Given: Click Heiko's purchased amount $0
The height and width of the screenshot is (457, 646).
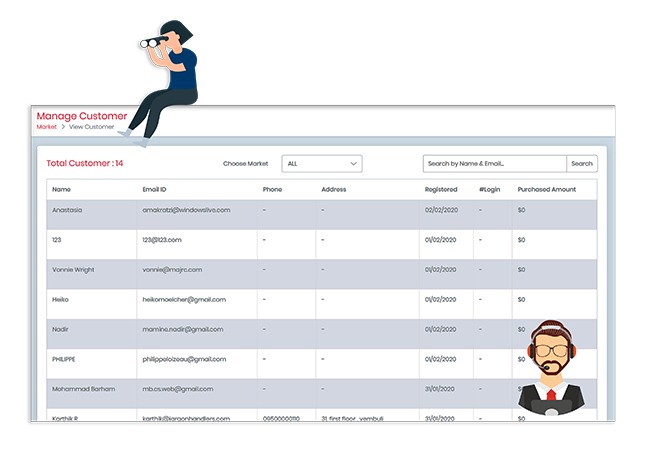Looking at the screenshot, I should click(521, 300).
